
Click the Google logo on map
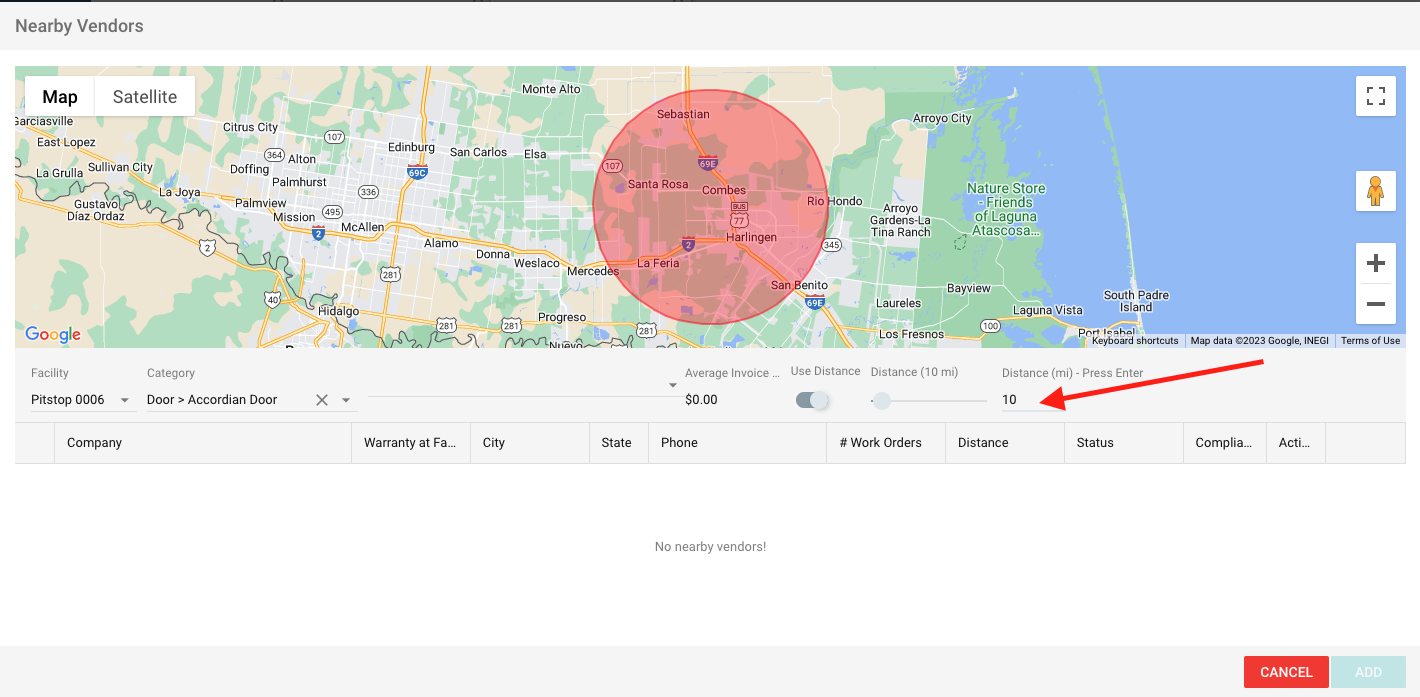(53, 335)
